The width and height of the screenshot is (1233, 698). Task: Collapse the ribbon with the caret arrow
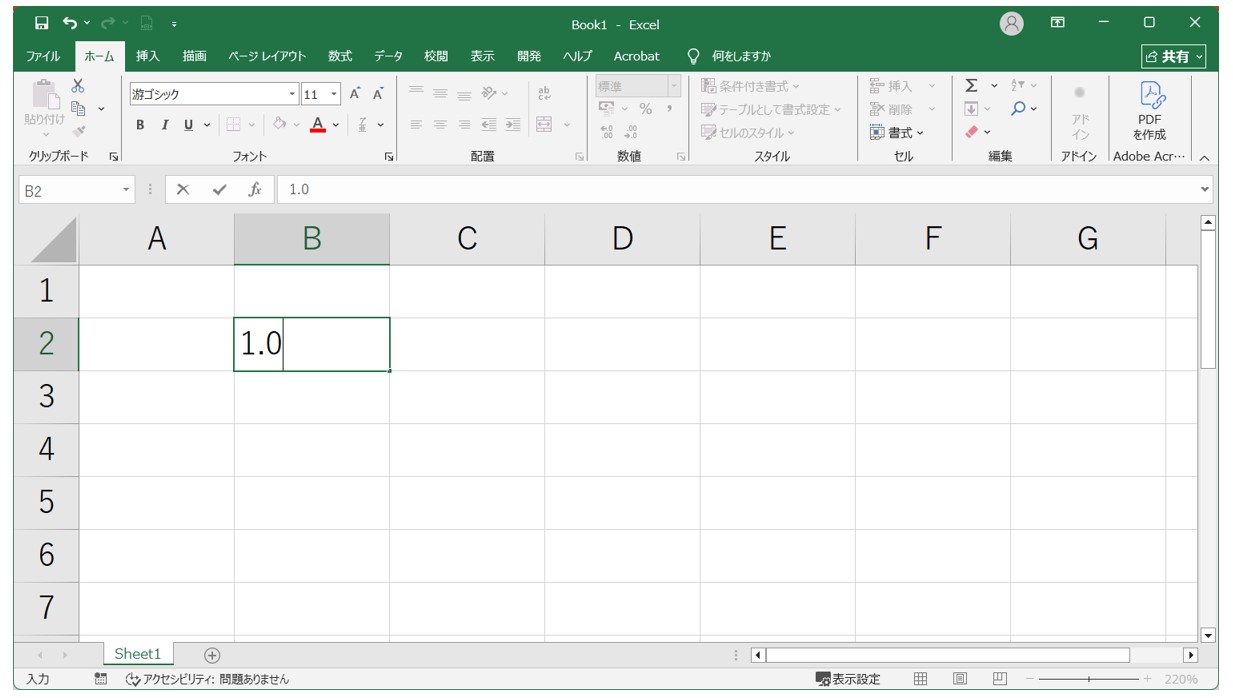tap(1204, 157)
